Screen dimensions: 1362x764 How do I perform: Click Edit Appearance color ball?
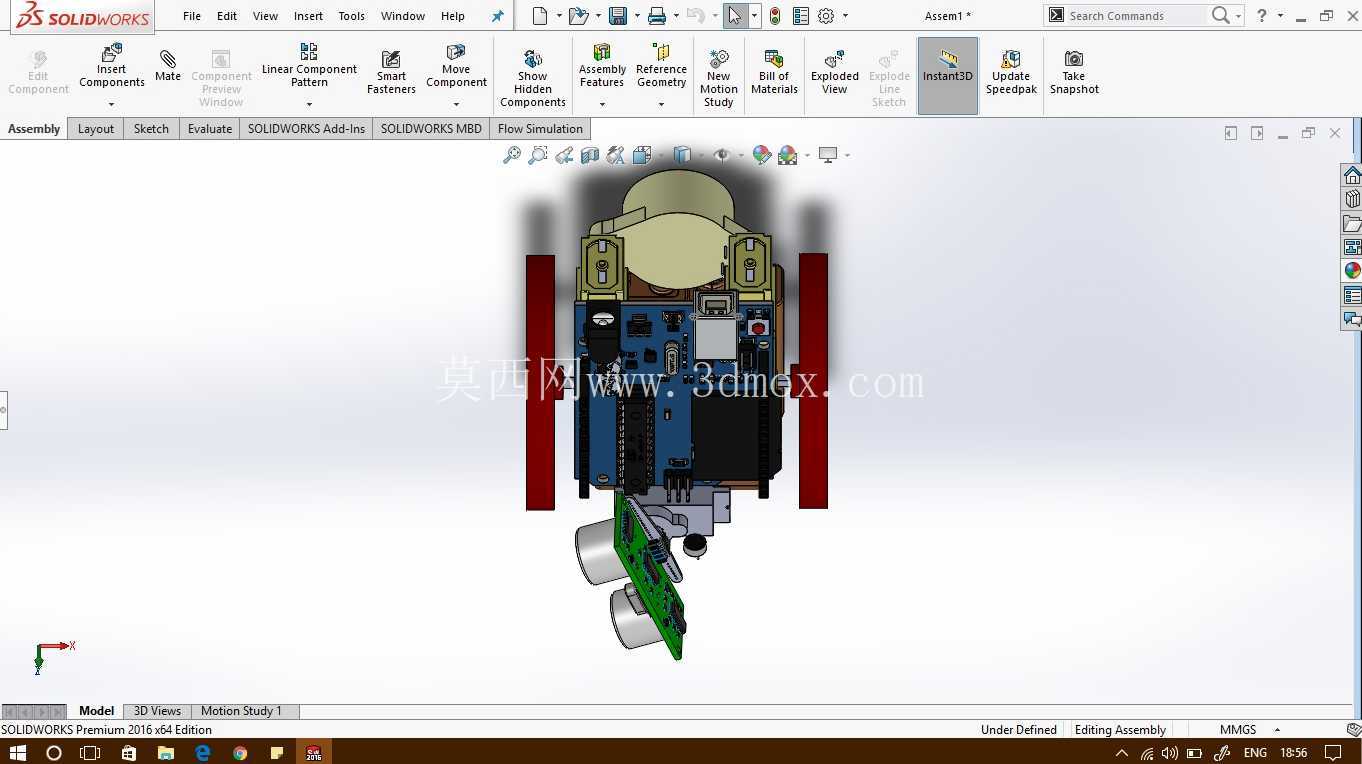[762, 155]
